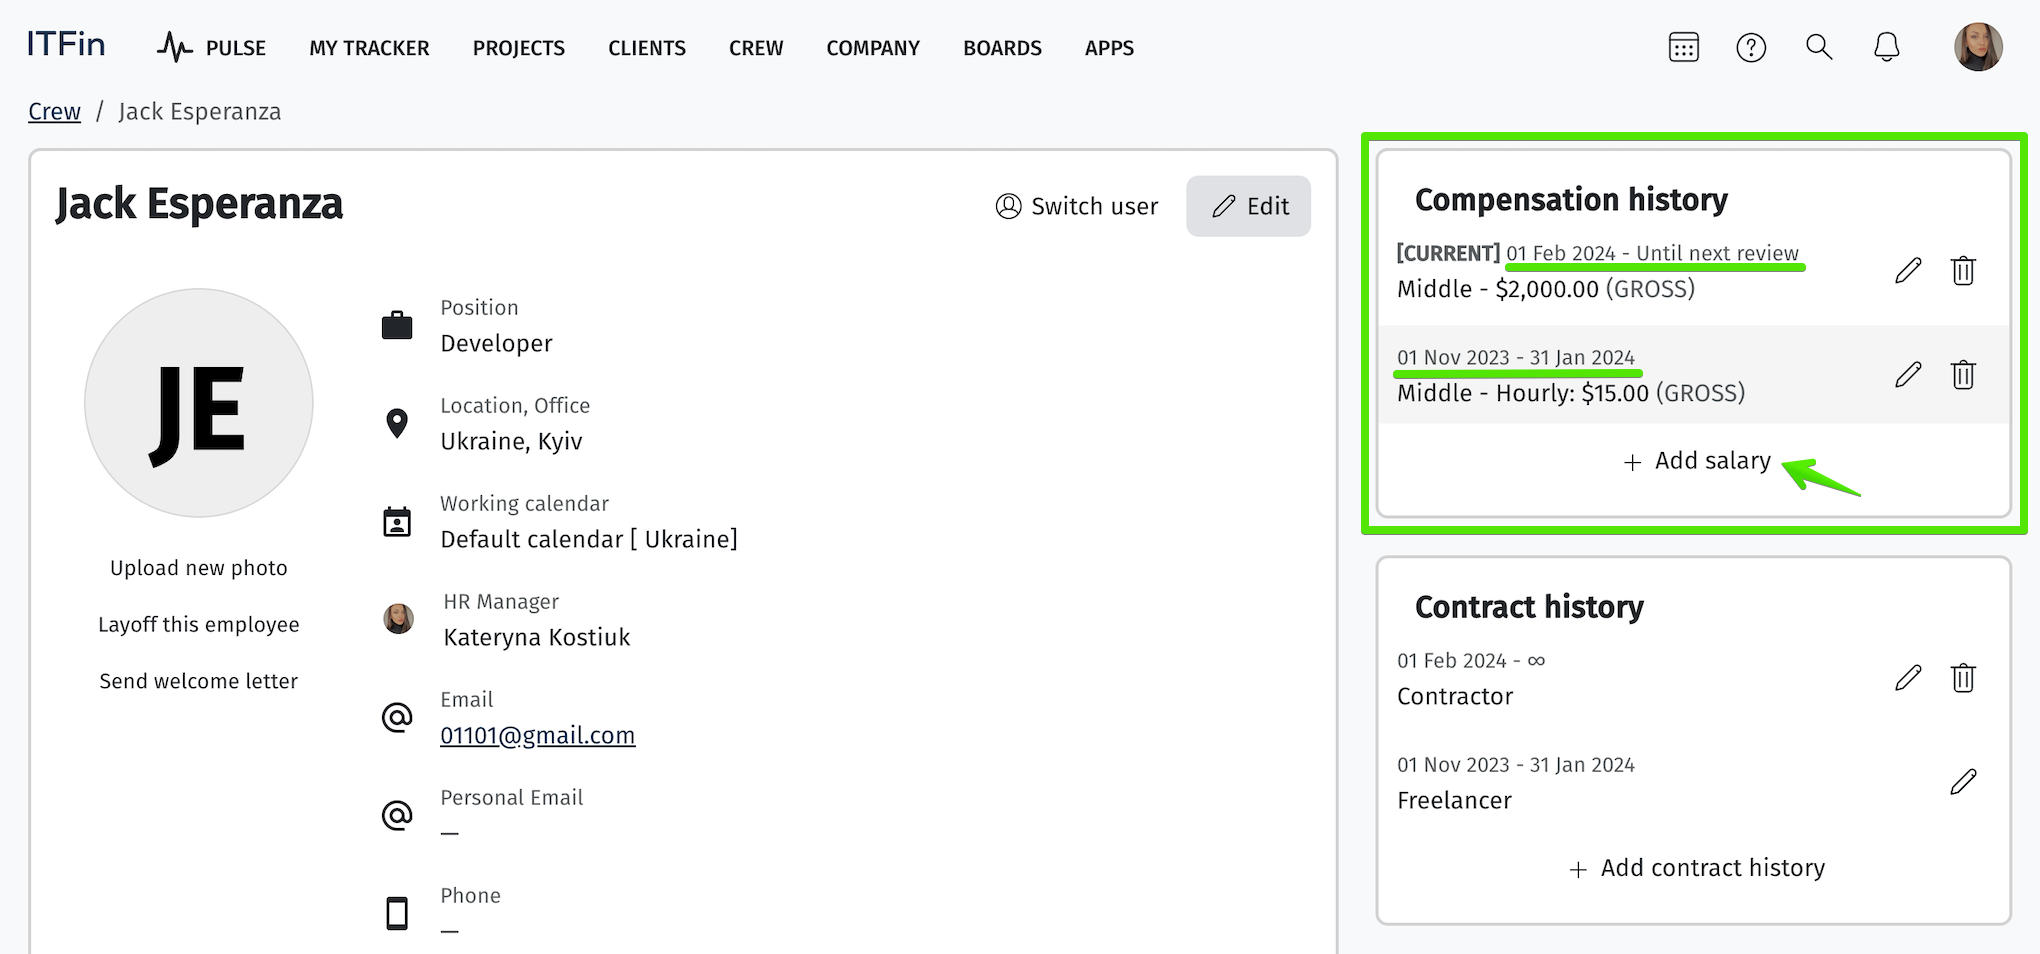The image size is (2040, 954).
Task: Click the briefcase Position icon
Action: click(x=397, y=325)
